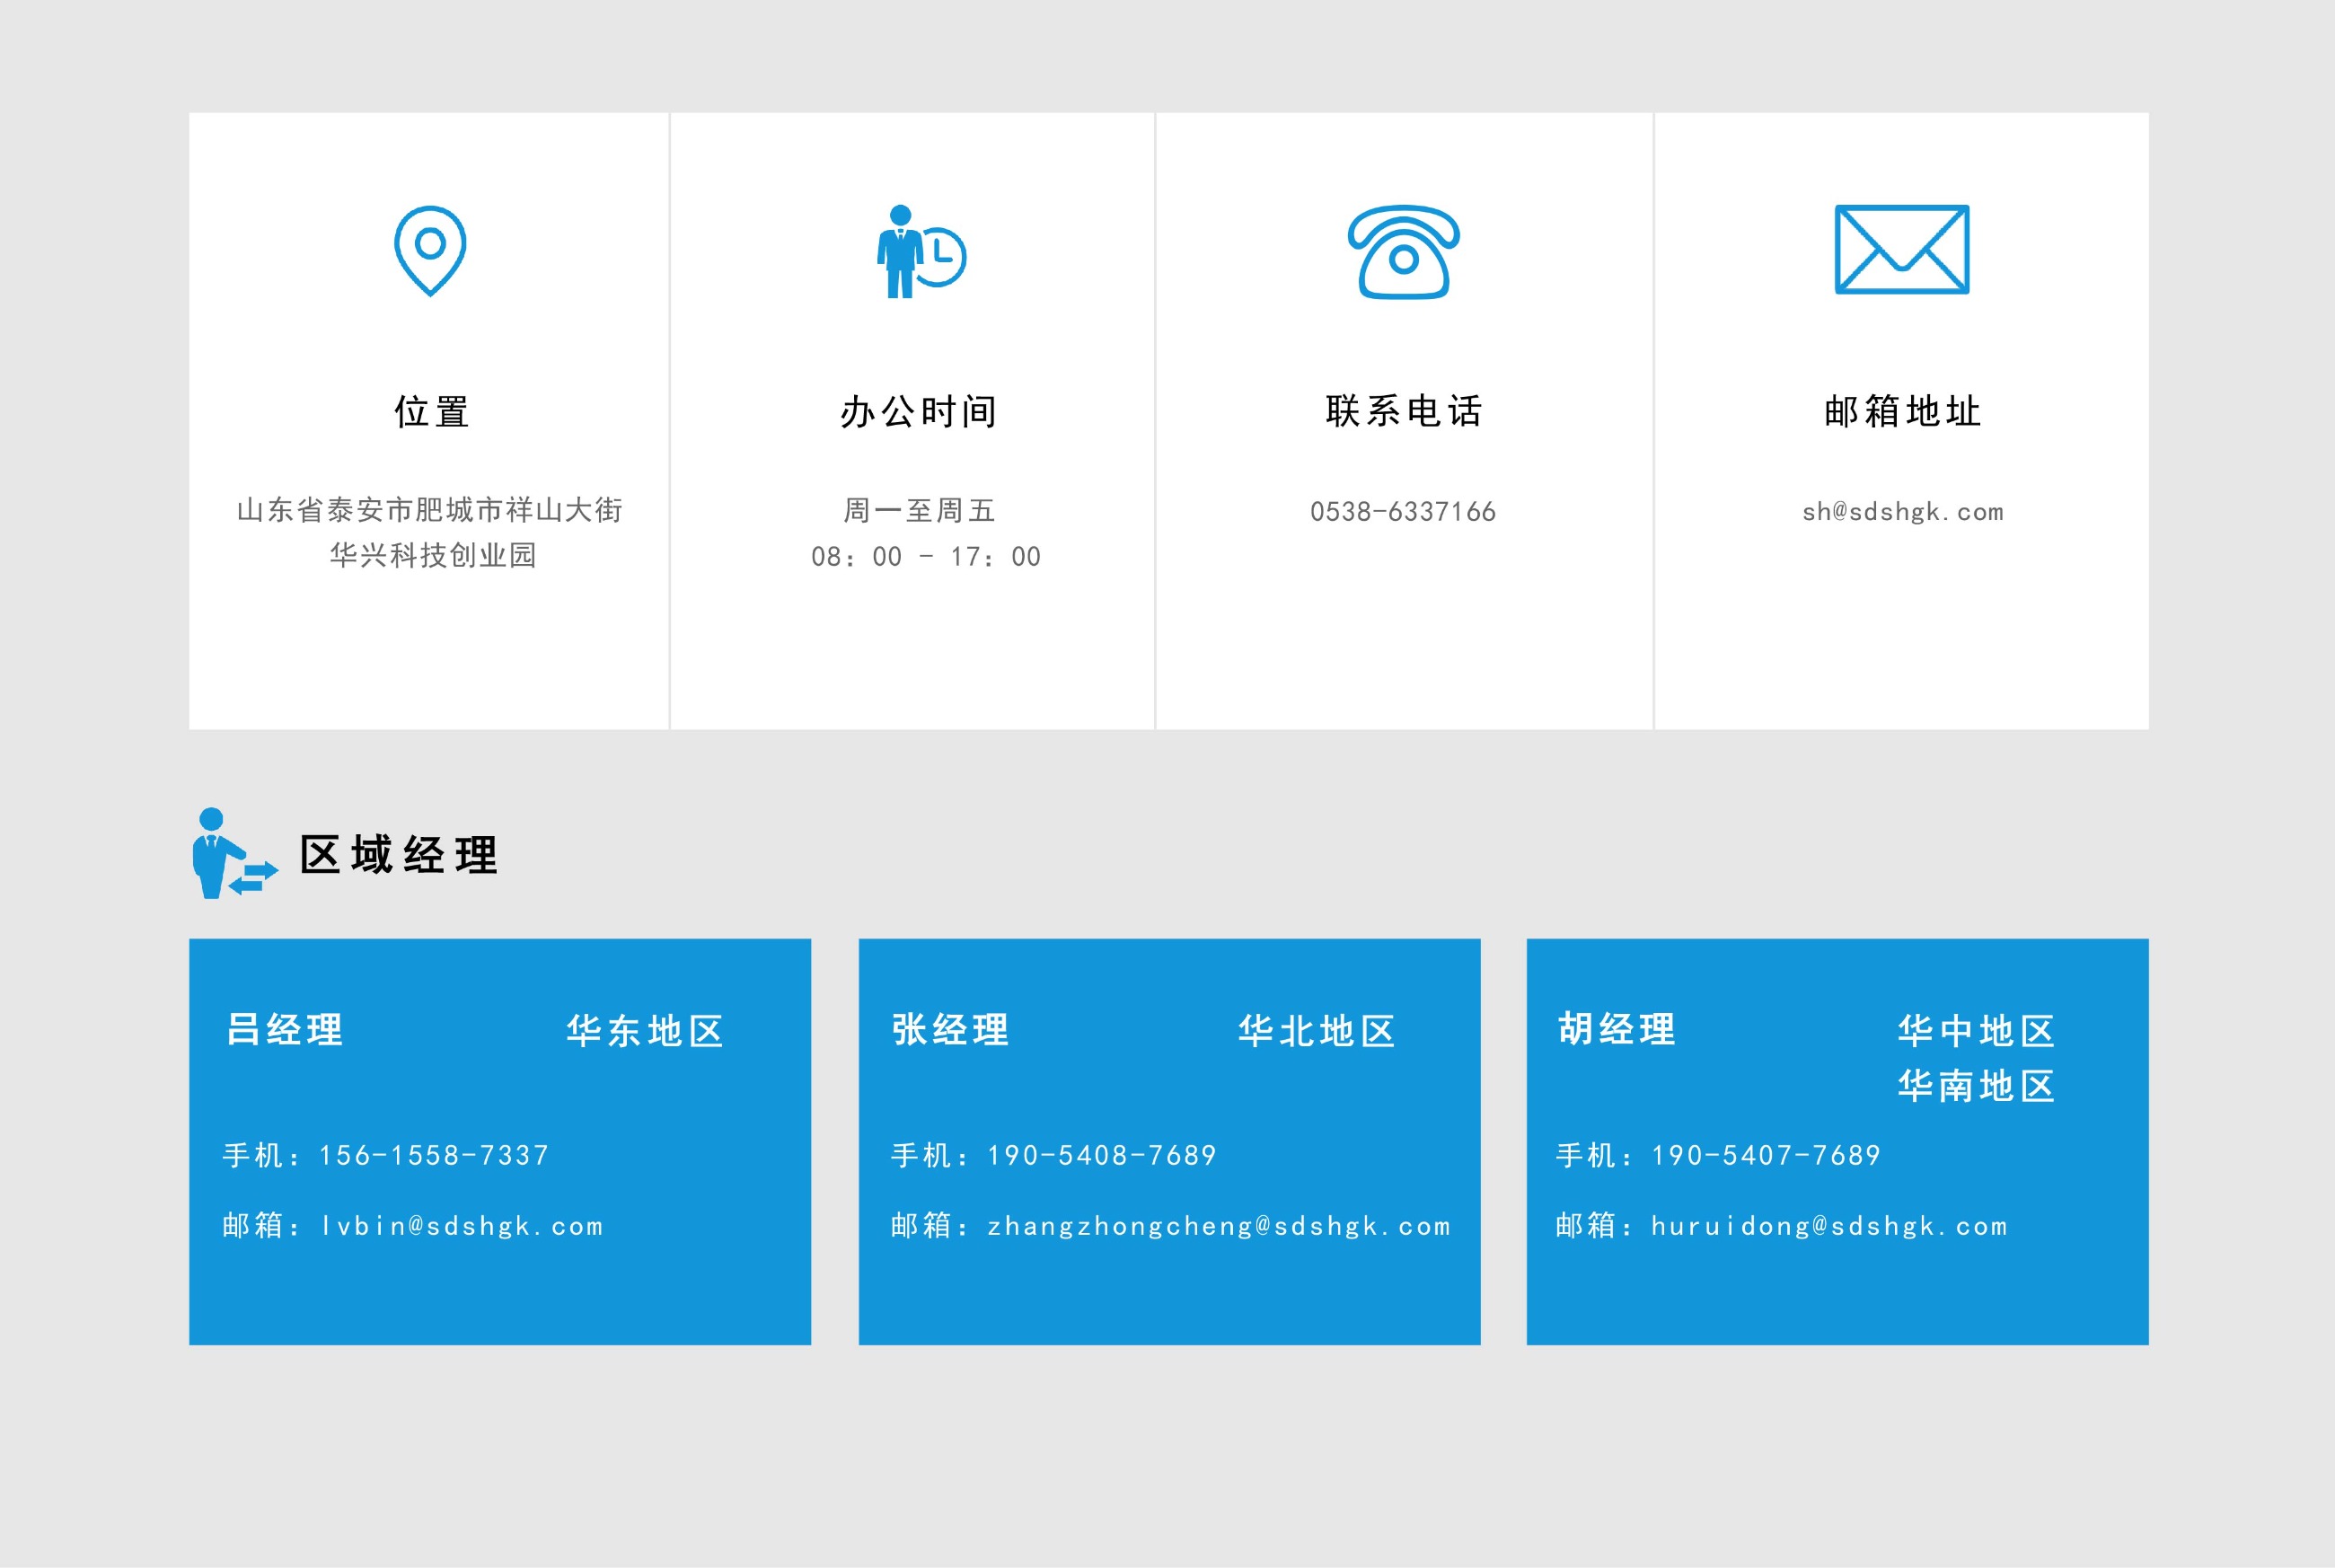Image resolution: width=2335 pixels, height=1568 pixels.
Task: Open email lvbin@sdshgk.com
Action: 462,1226
